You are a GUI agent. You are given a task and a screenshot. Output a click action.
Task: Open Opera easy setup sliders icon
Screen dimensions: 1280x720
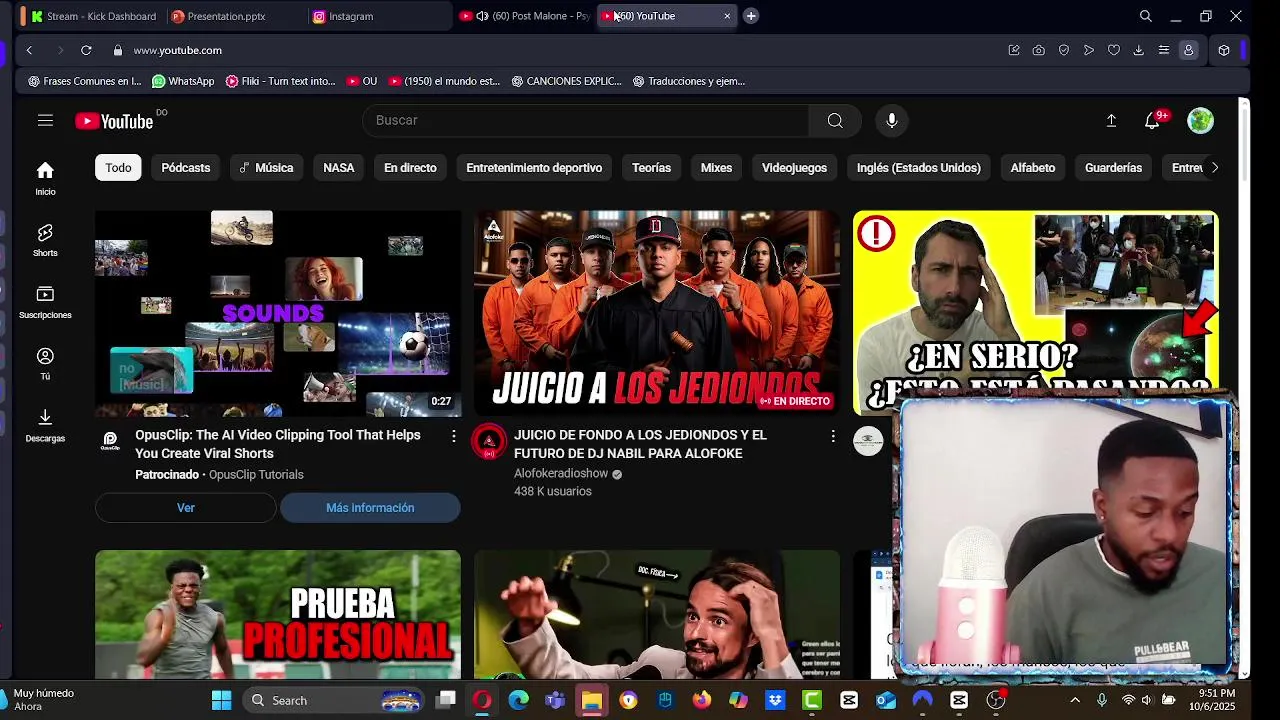coord(1163,50)
